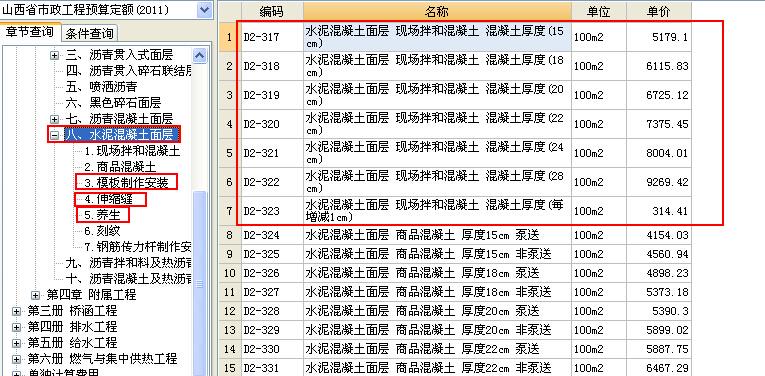Click the 编码 column header

pos(271,12)
